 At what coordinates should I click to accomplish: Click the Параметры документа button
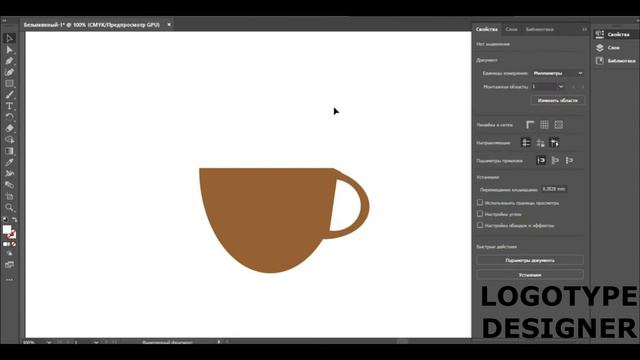(530, 260)
